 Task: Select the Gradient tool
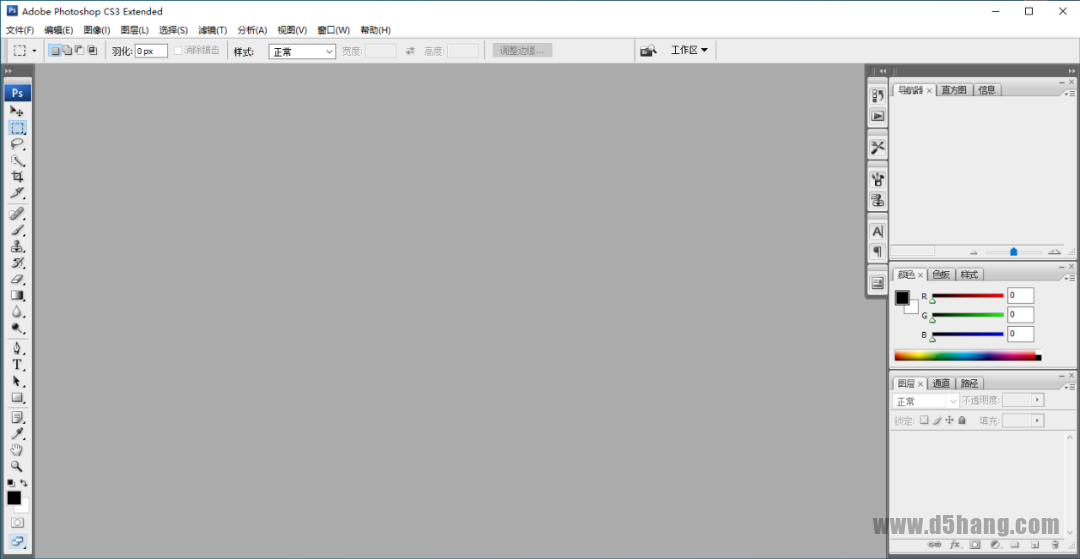17,296
